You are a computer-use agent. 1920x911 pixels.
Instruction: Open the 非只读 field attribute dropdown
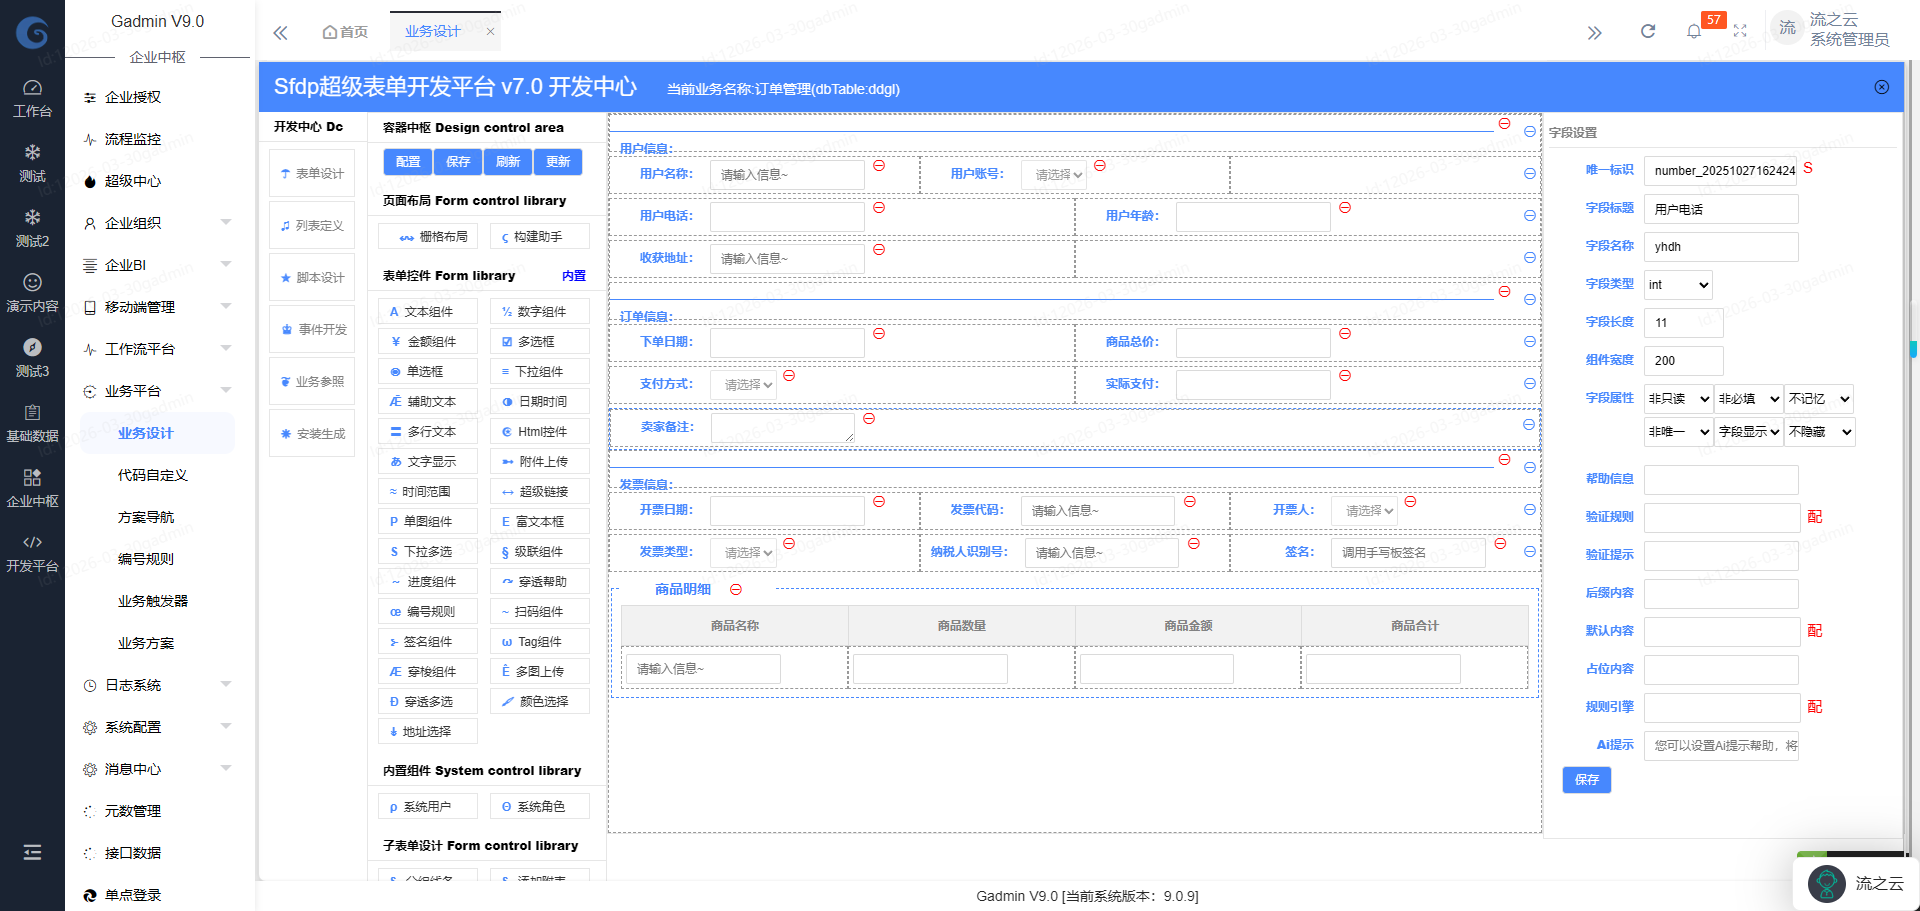tap(1678, 399)
